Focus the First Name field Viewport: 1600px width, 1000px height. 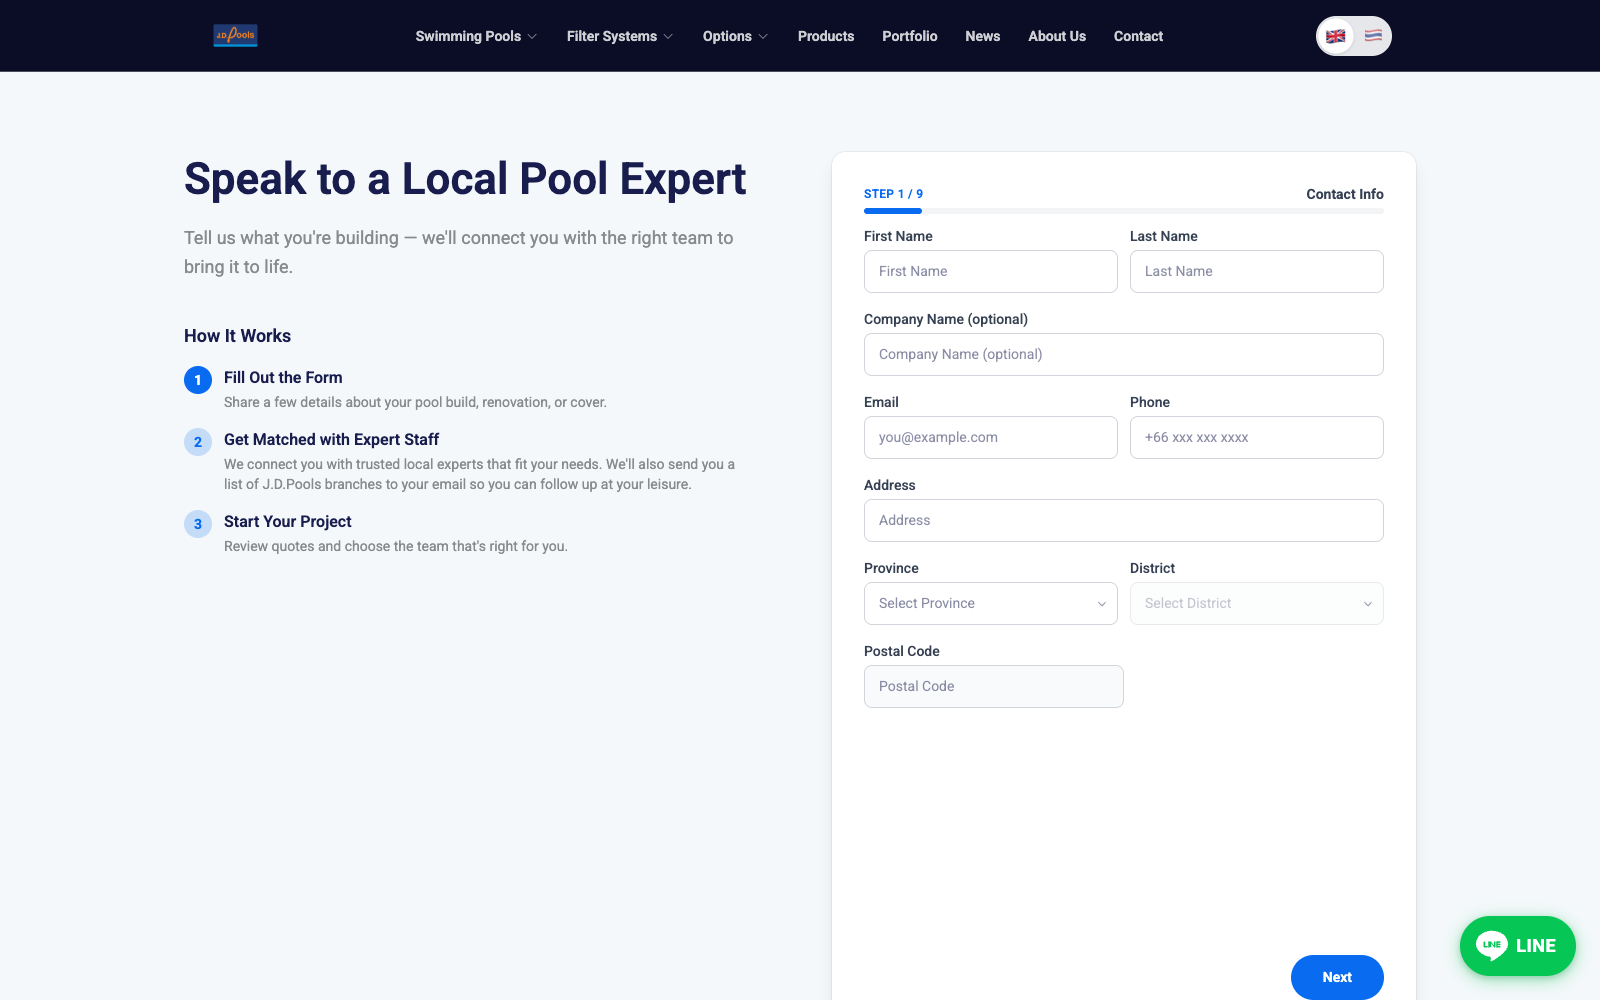(990, 272)
